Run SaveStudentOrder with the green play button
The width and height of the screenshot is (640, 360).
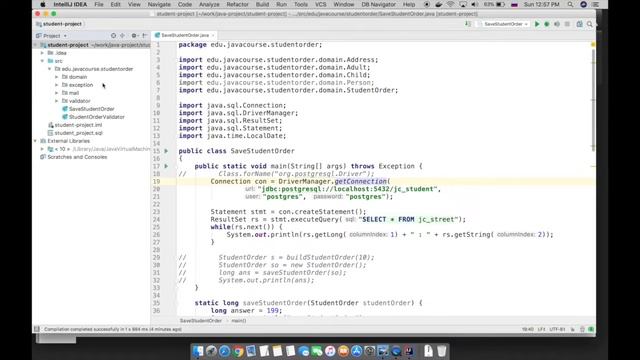pos(537,24)
